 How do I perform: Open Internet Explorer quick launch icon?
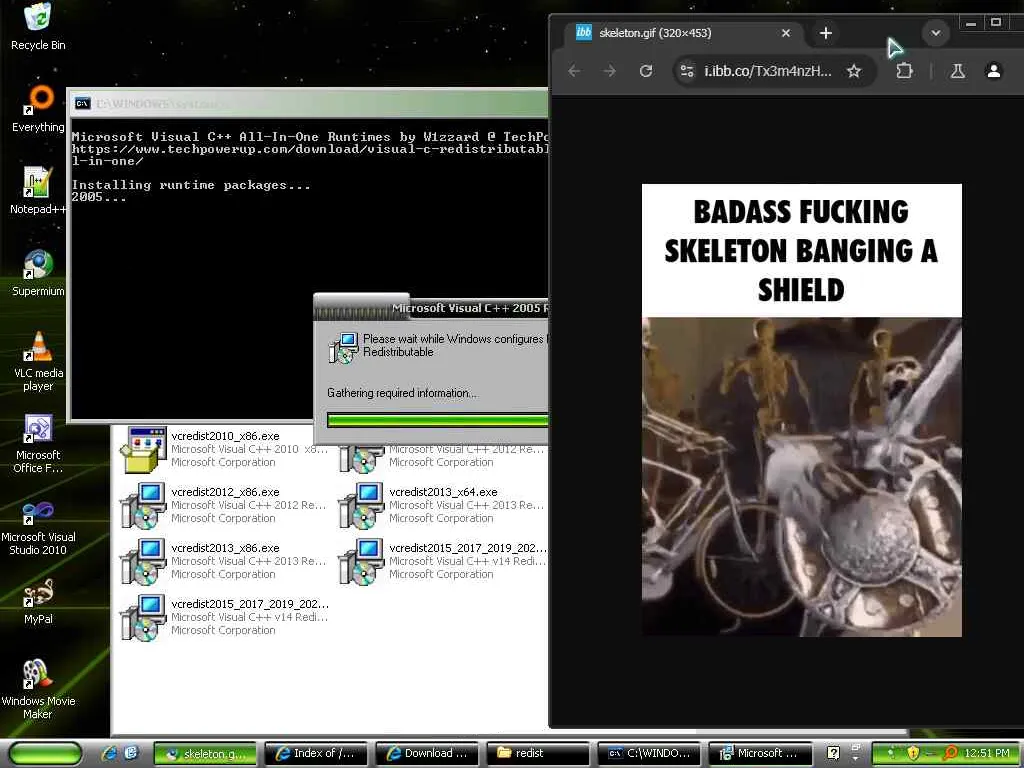(109, 753)
